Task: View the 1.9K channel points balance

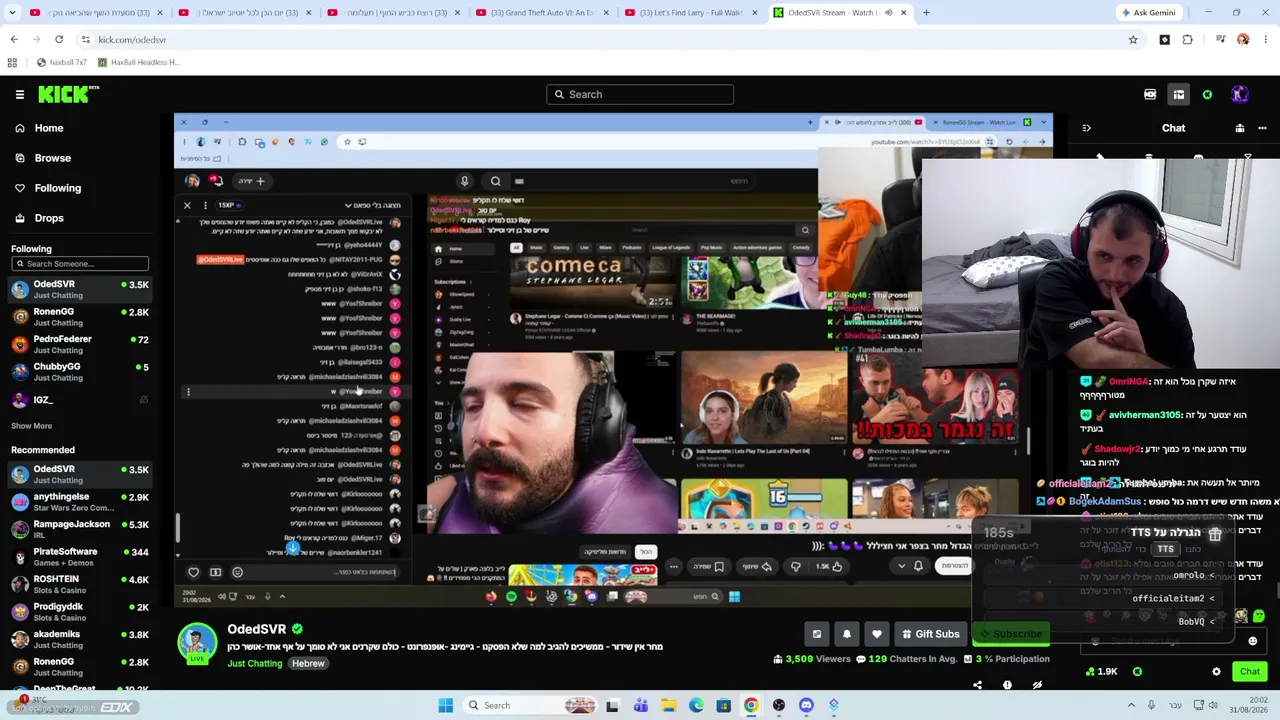Action: [x=1102, y=672]
